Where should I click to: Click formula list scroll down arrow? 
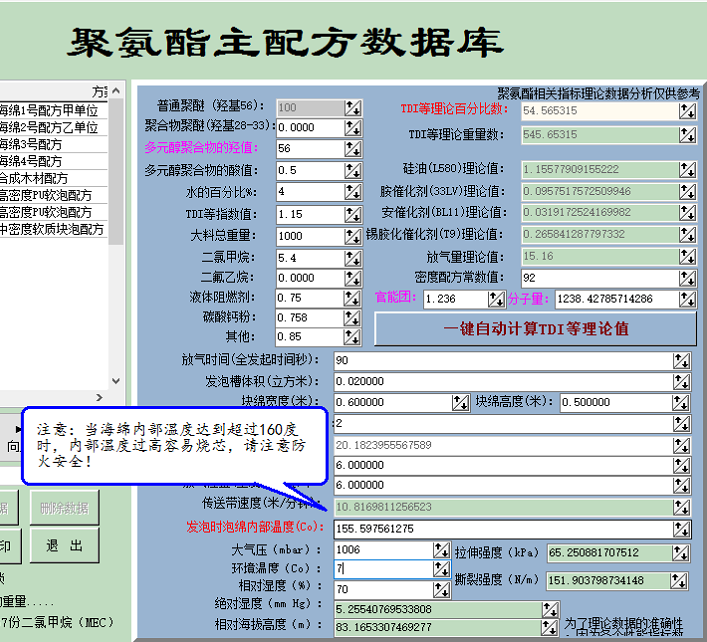coord(116,381)
